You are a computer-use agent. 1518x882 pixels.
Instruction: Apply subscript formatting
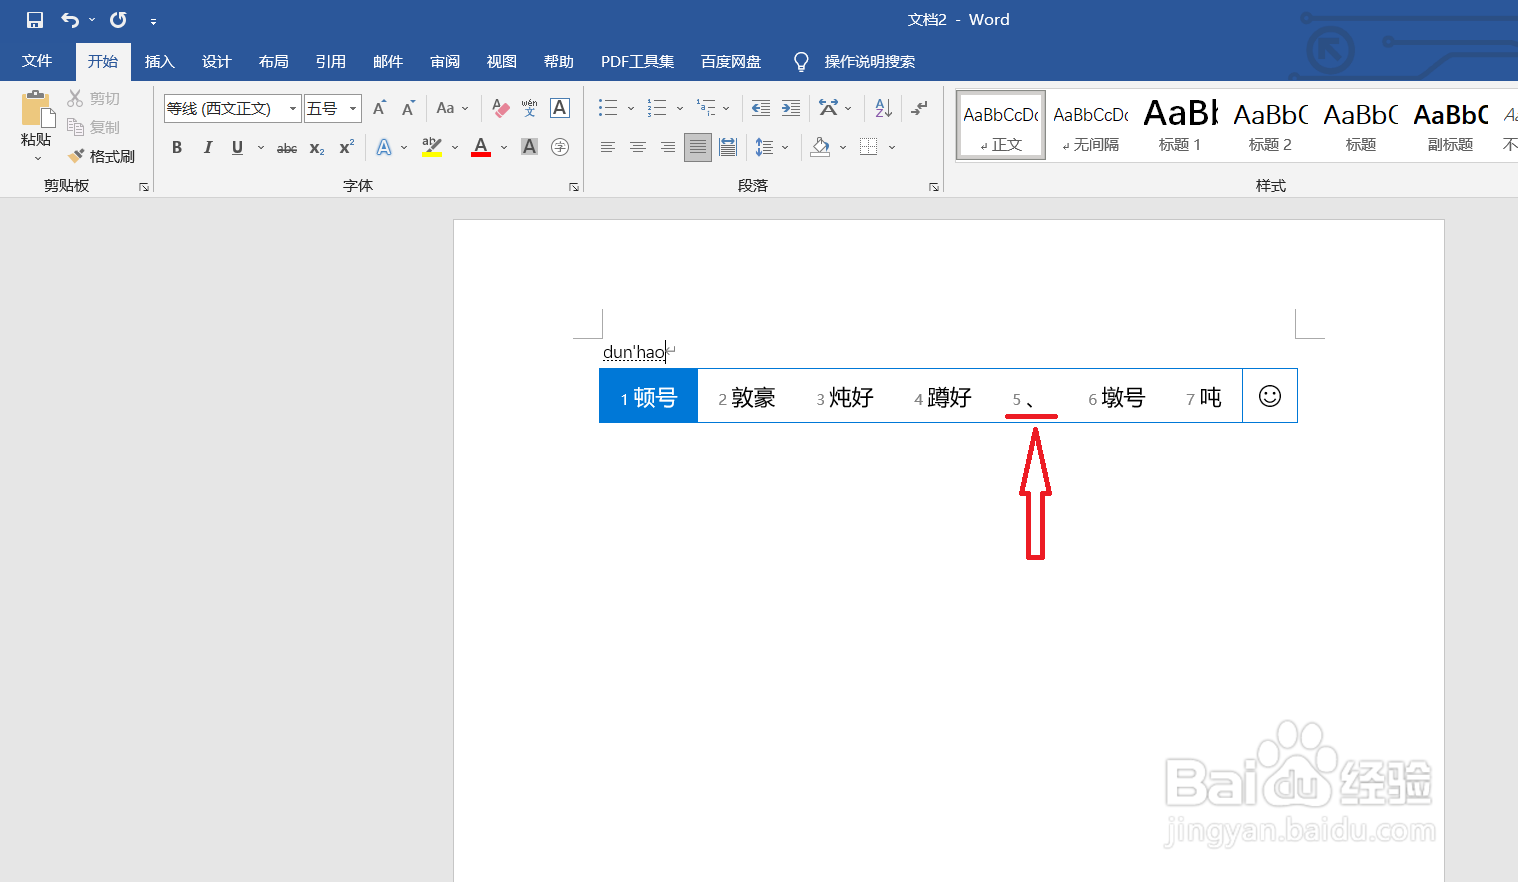[x=316, y=148]
